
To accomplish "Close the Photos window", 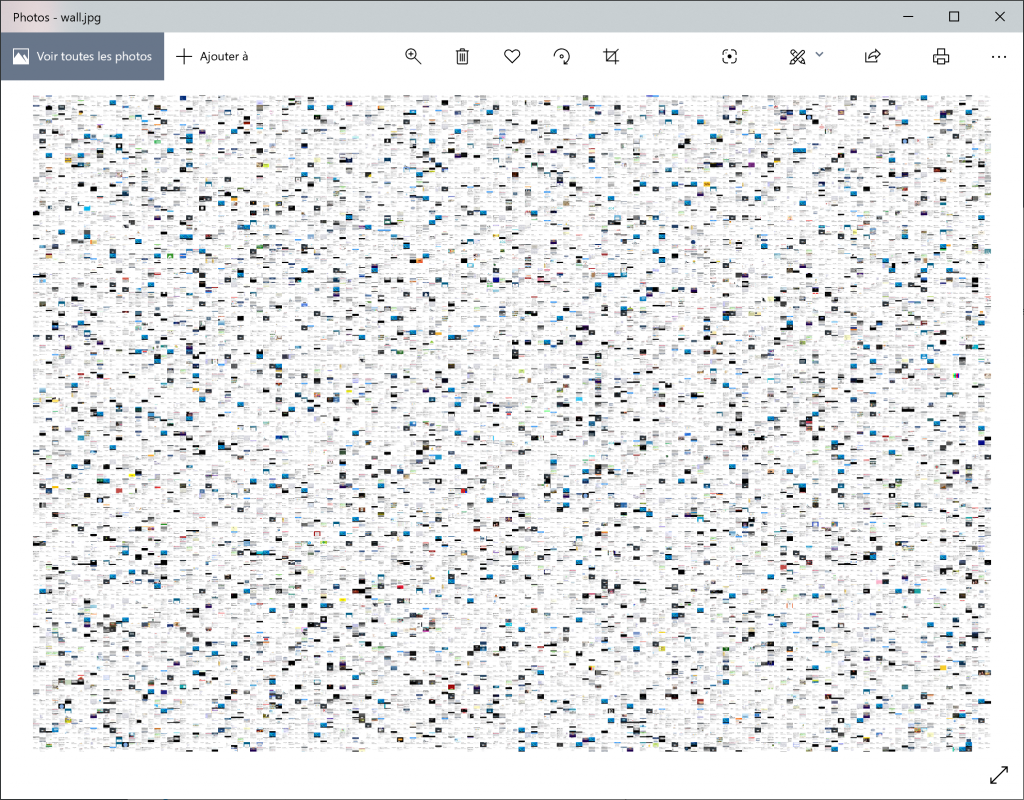I will [1000, 16].
